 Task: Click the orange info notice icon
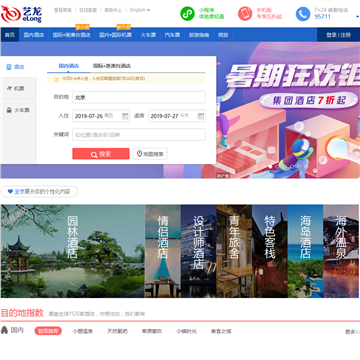coord(56,79)
